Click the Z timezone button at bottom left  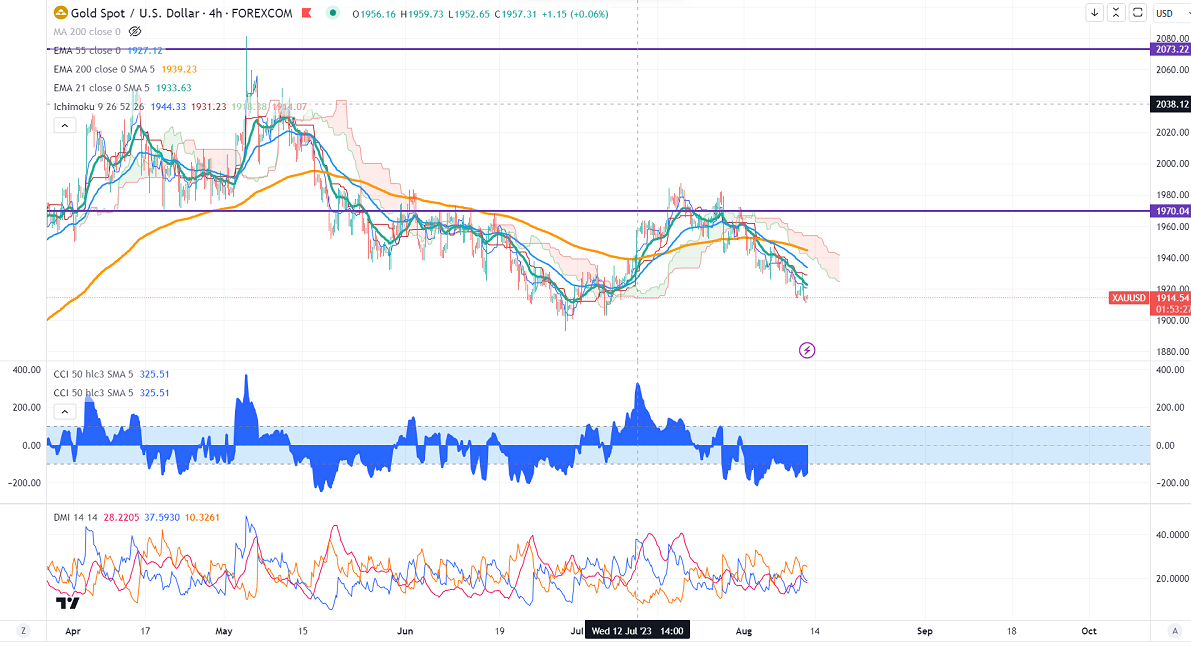coord(22,631)
